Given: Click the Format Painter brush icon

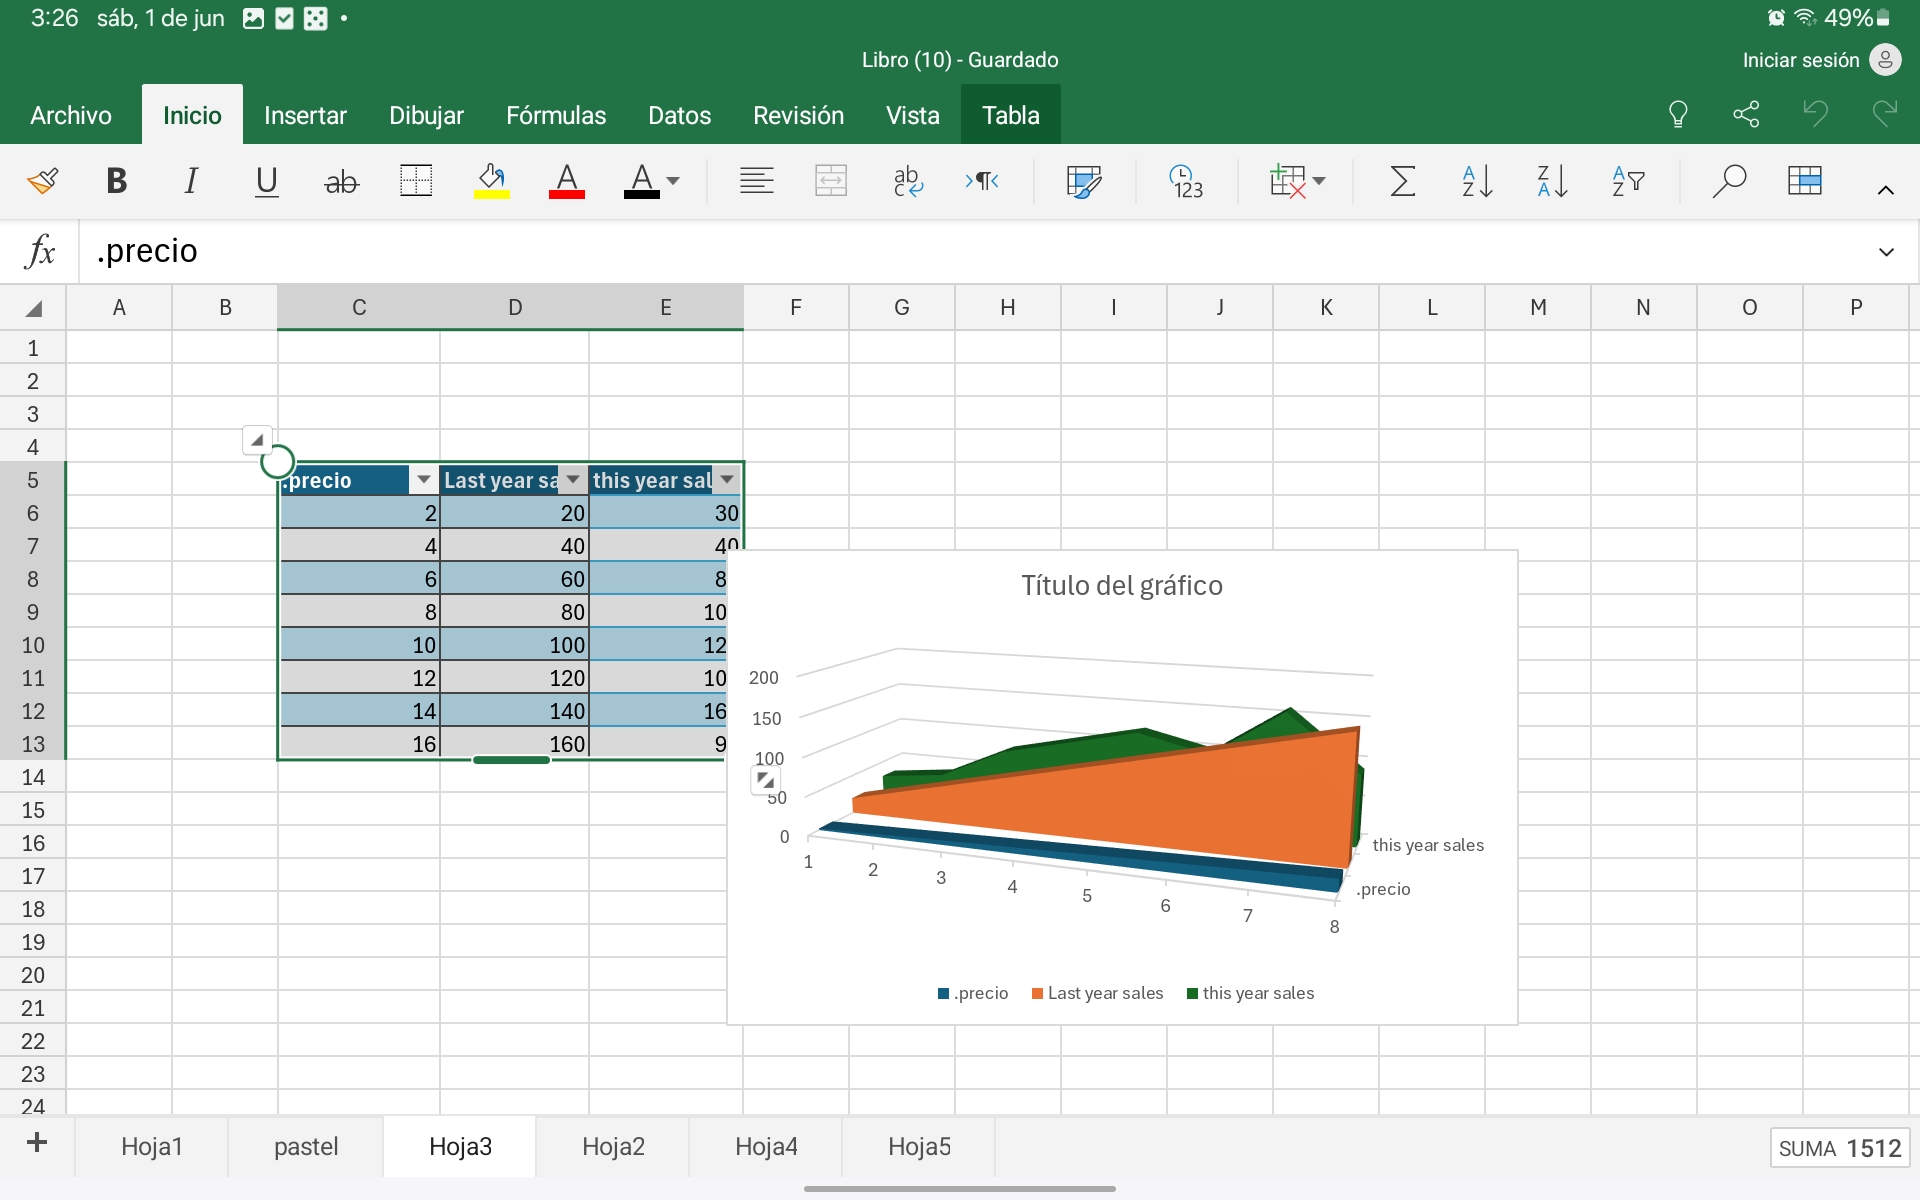Looking at the screenshot, I should [42, 181].
